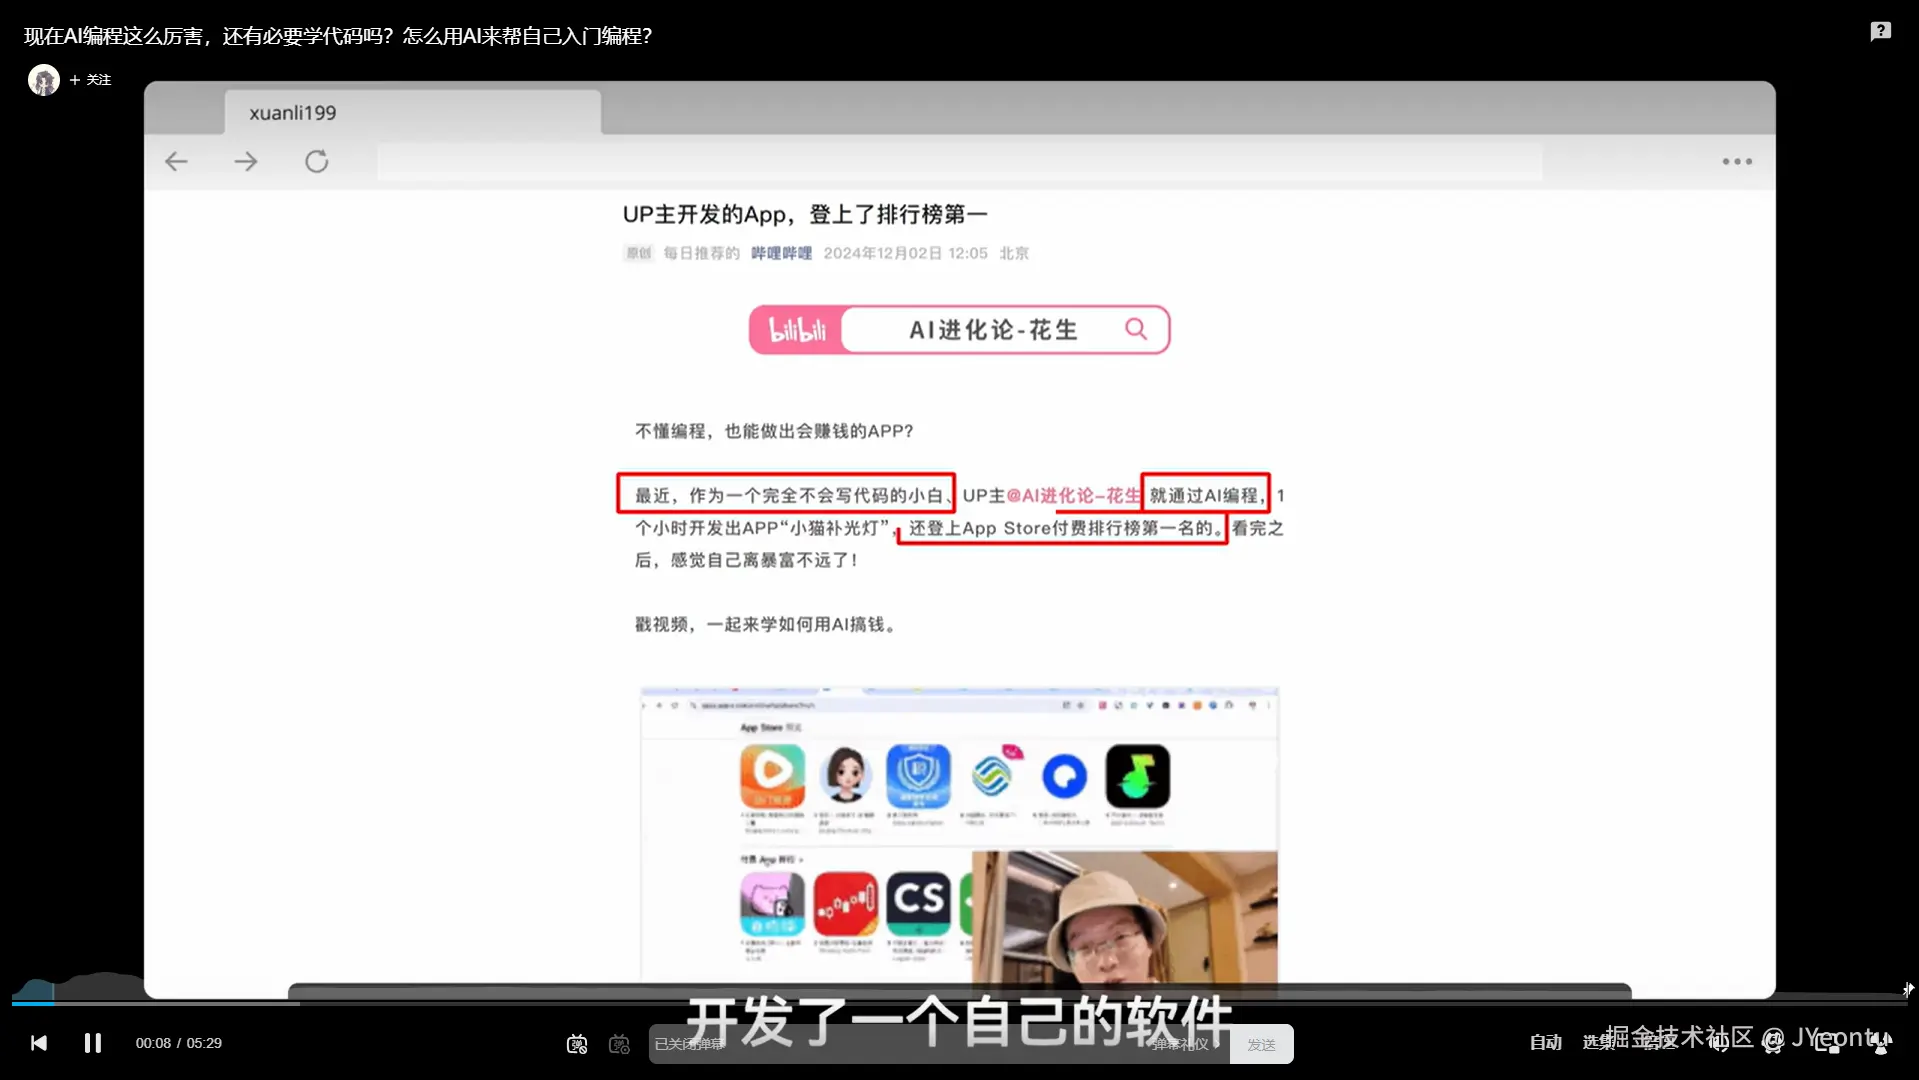Open the help icon at top right

point(1880,32)
